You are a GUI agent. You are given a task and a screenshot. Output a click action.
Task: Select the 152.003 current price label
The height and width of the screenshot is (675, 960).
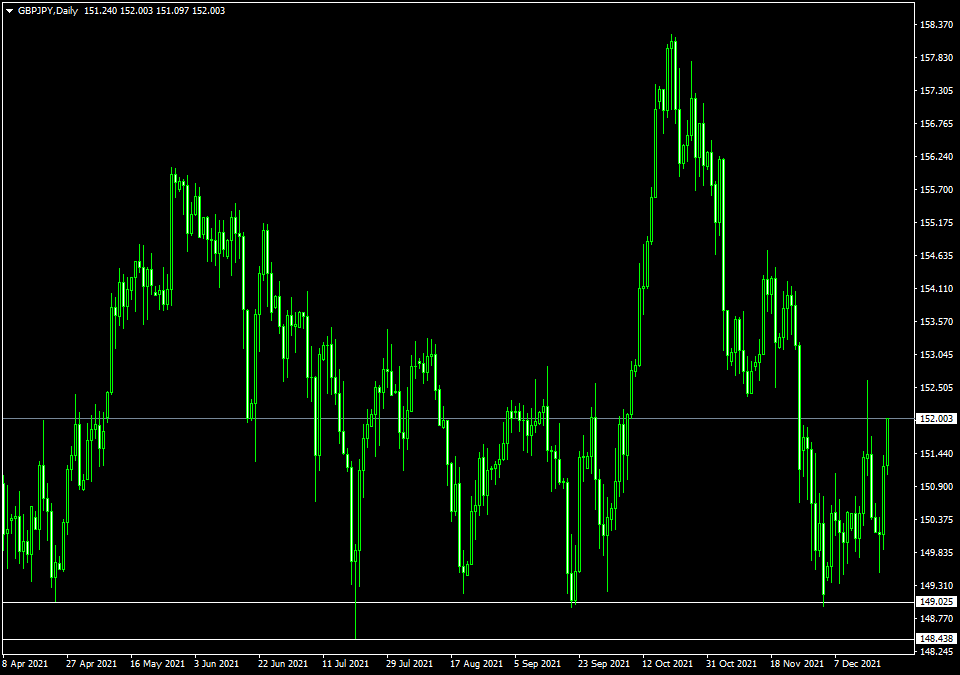[x=936, y=418]
